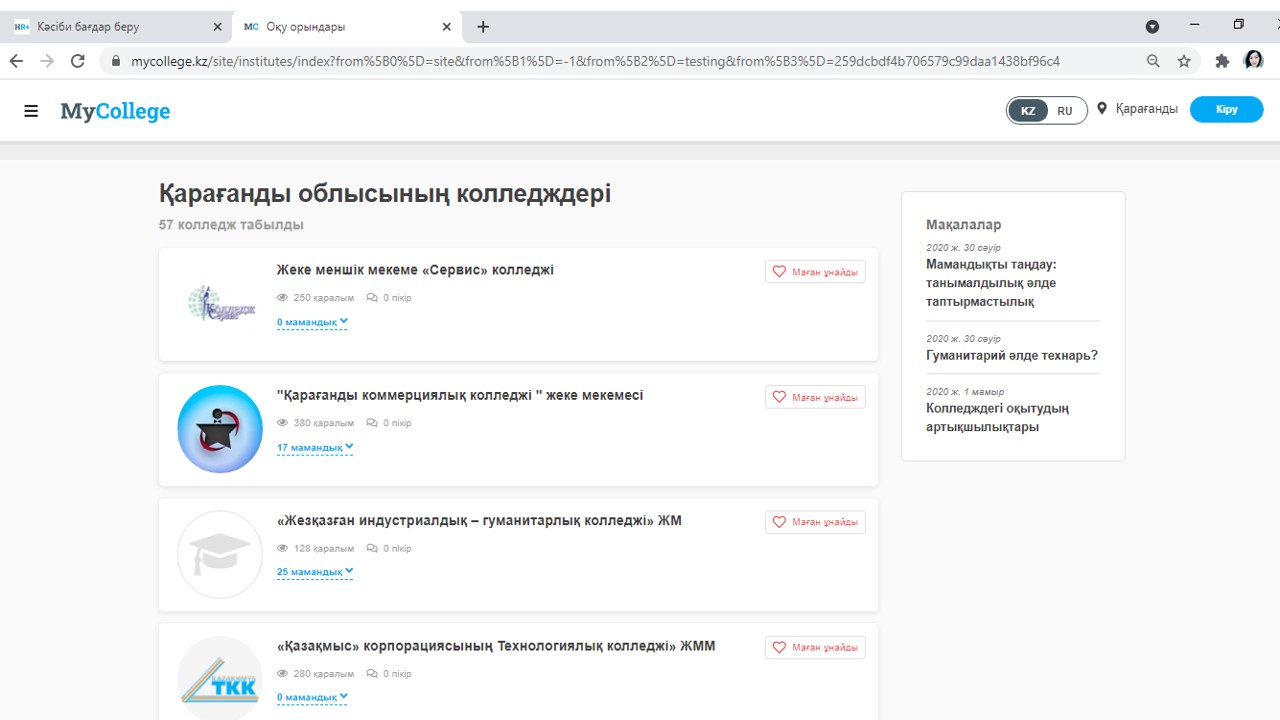Like Жезқазған индустриалдық колледжі with Маған ұнайды
Image resolution: width=1280 pixels, height=720 pixels.
(x=815, y=522)
